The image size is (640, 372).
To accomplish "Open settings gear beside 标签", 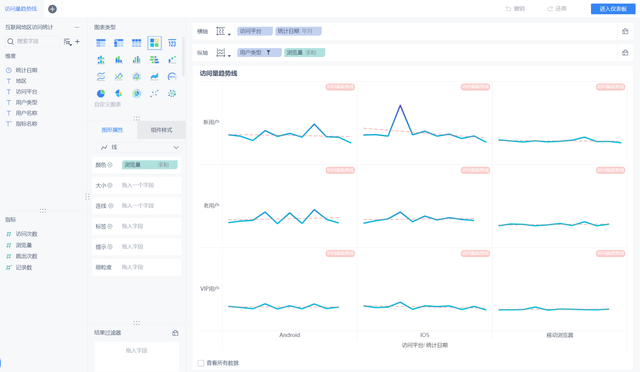I will [110, 226].
